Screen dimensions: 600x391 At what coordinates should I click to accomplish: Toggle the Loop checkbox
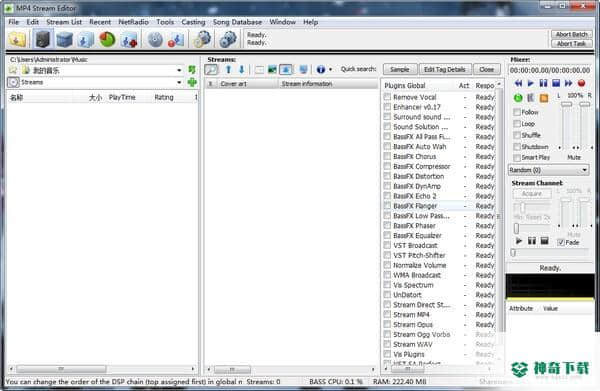pos(517,124)
